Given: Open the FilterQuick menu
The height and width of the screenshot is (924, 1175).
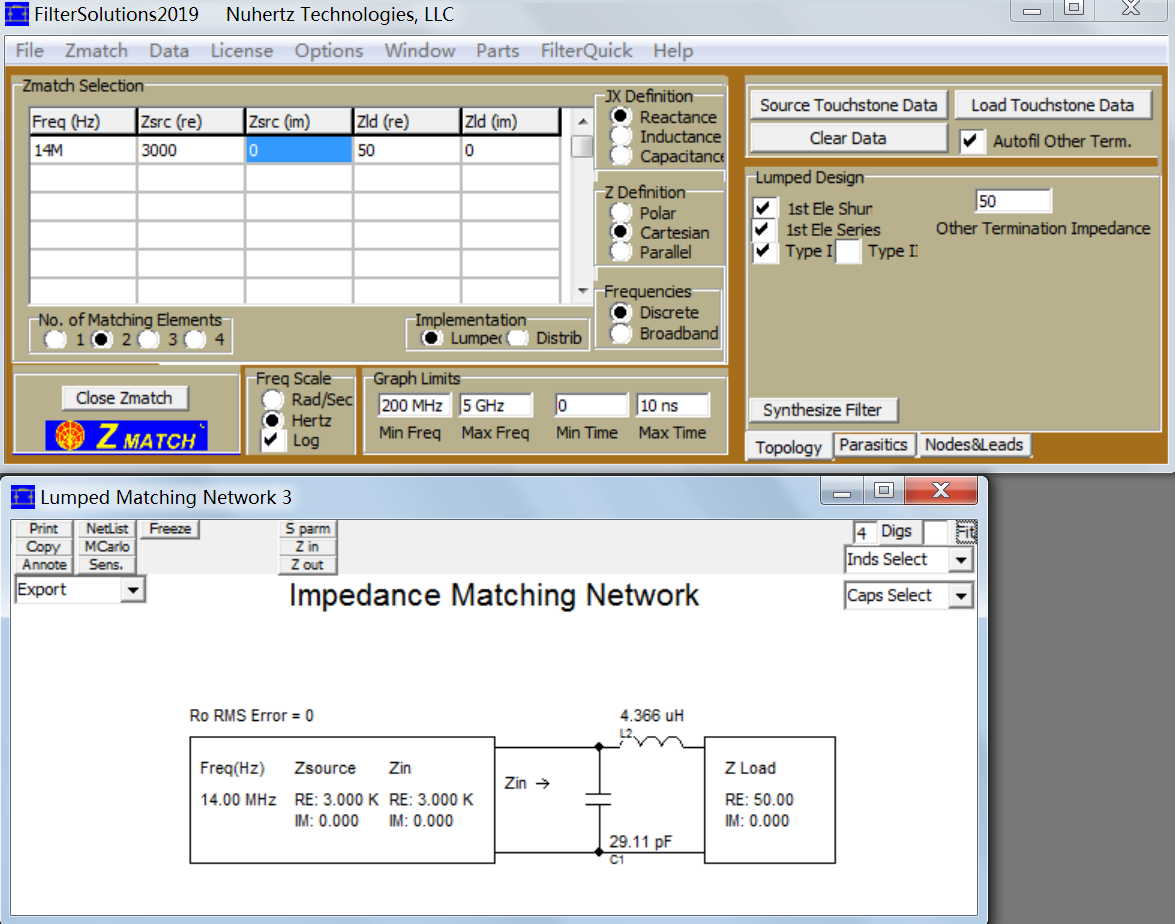Looking at the screenshot, I should tap(586, 51).
